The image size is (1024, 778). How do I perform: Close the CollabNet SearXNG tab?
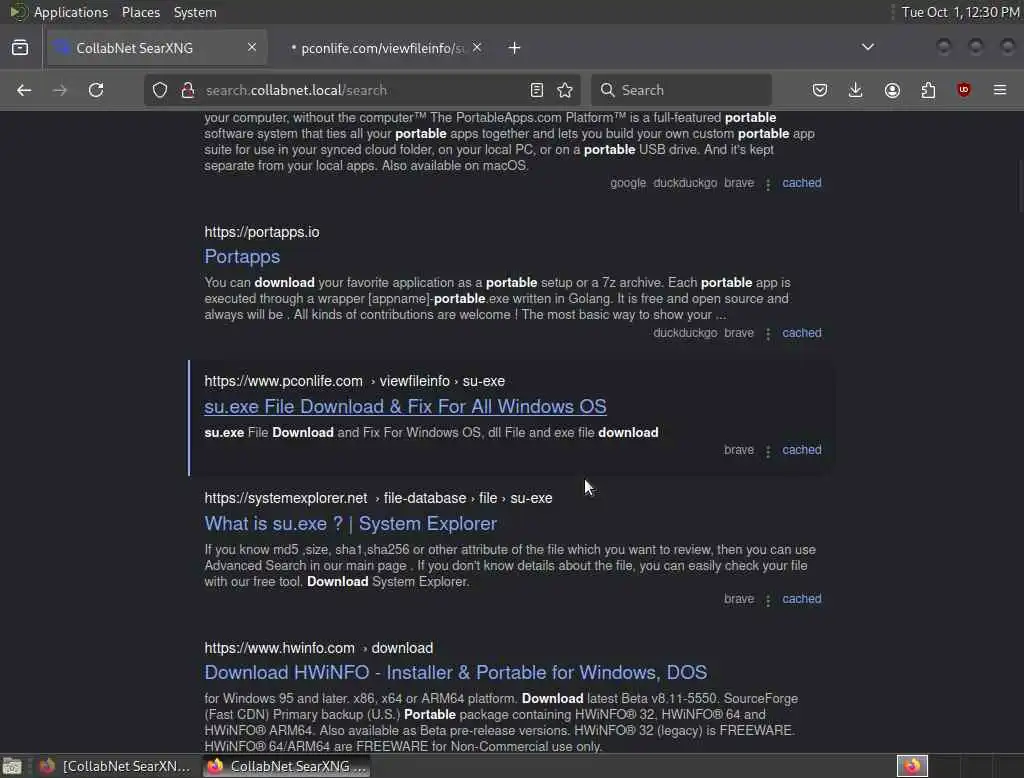(252, 47)
